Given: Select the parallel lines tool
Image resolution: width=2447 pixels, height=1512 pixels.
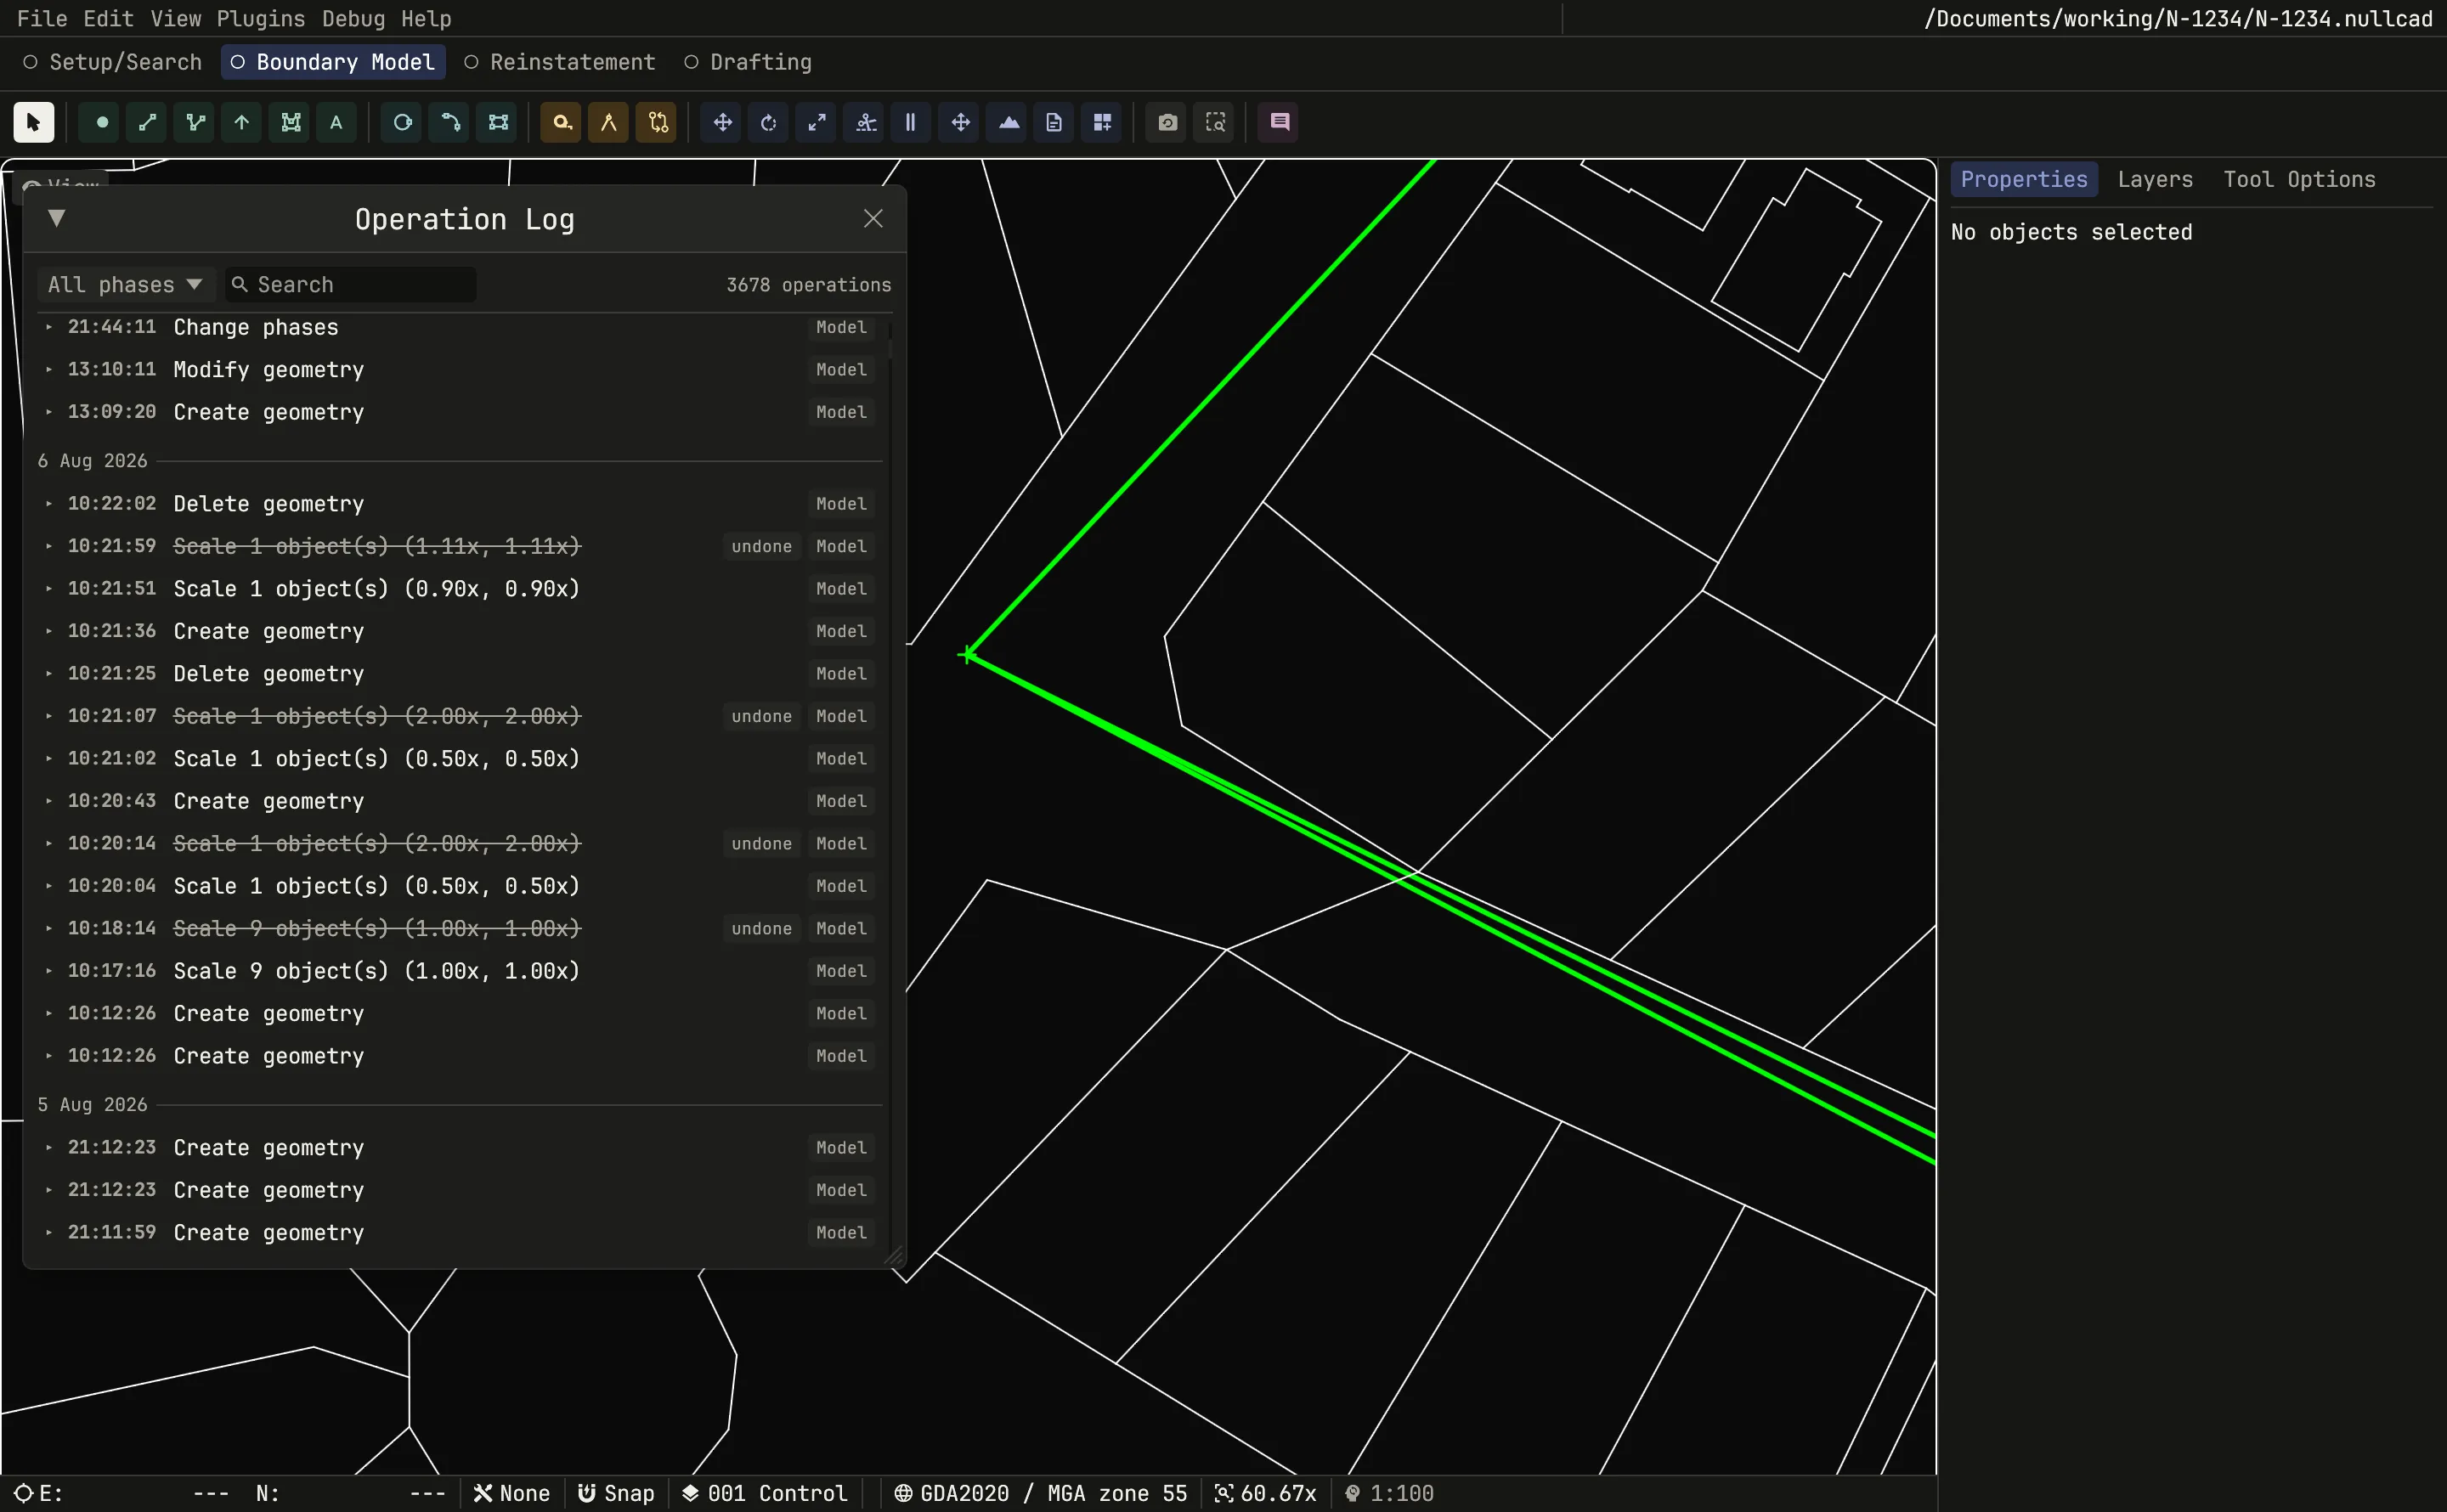Looking at the screenshot, I should point(911,122).
